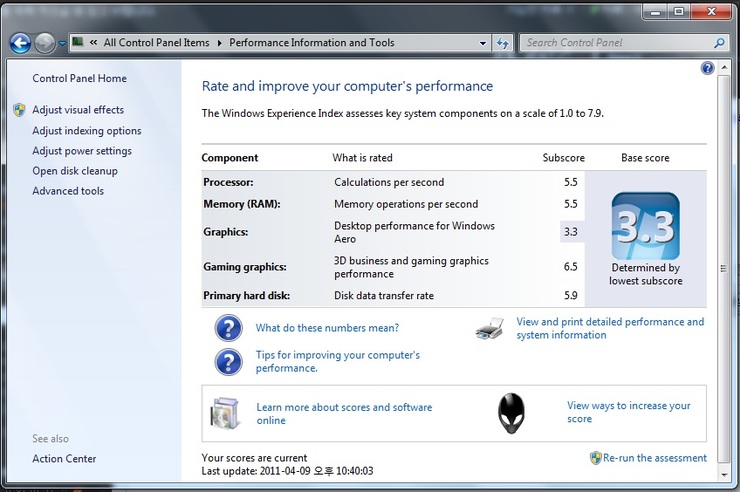
Task: Re-run the assessment
Action: click(x=655, y=458)
